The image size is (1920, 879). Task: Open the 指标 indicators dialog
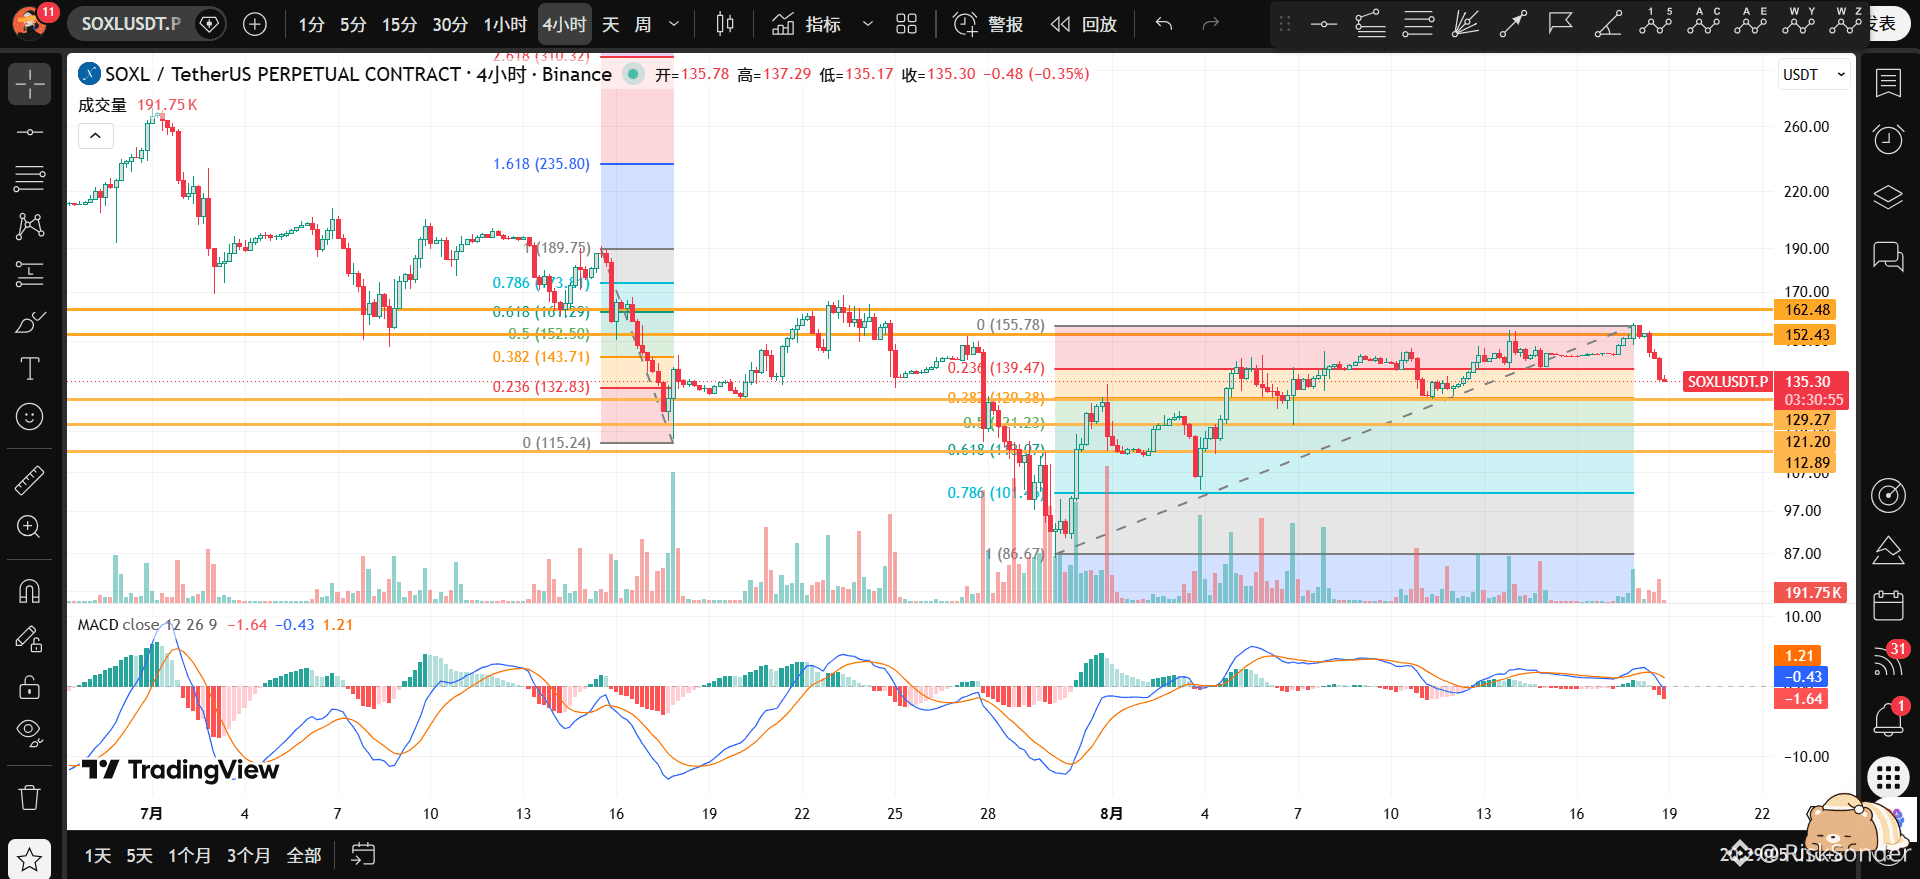806,24
